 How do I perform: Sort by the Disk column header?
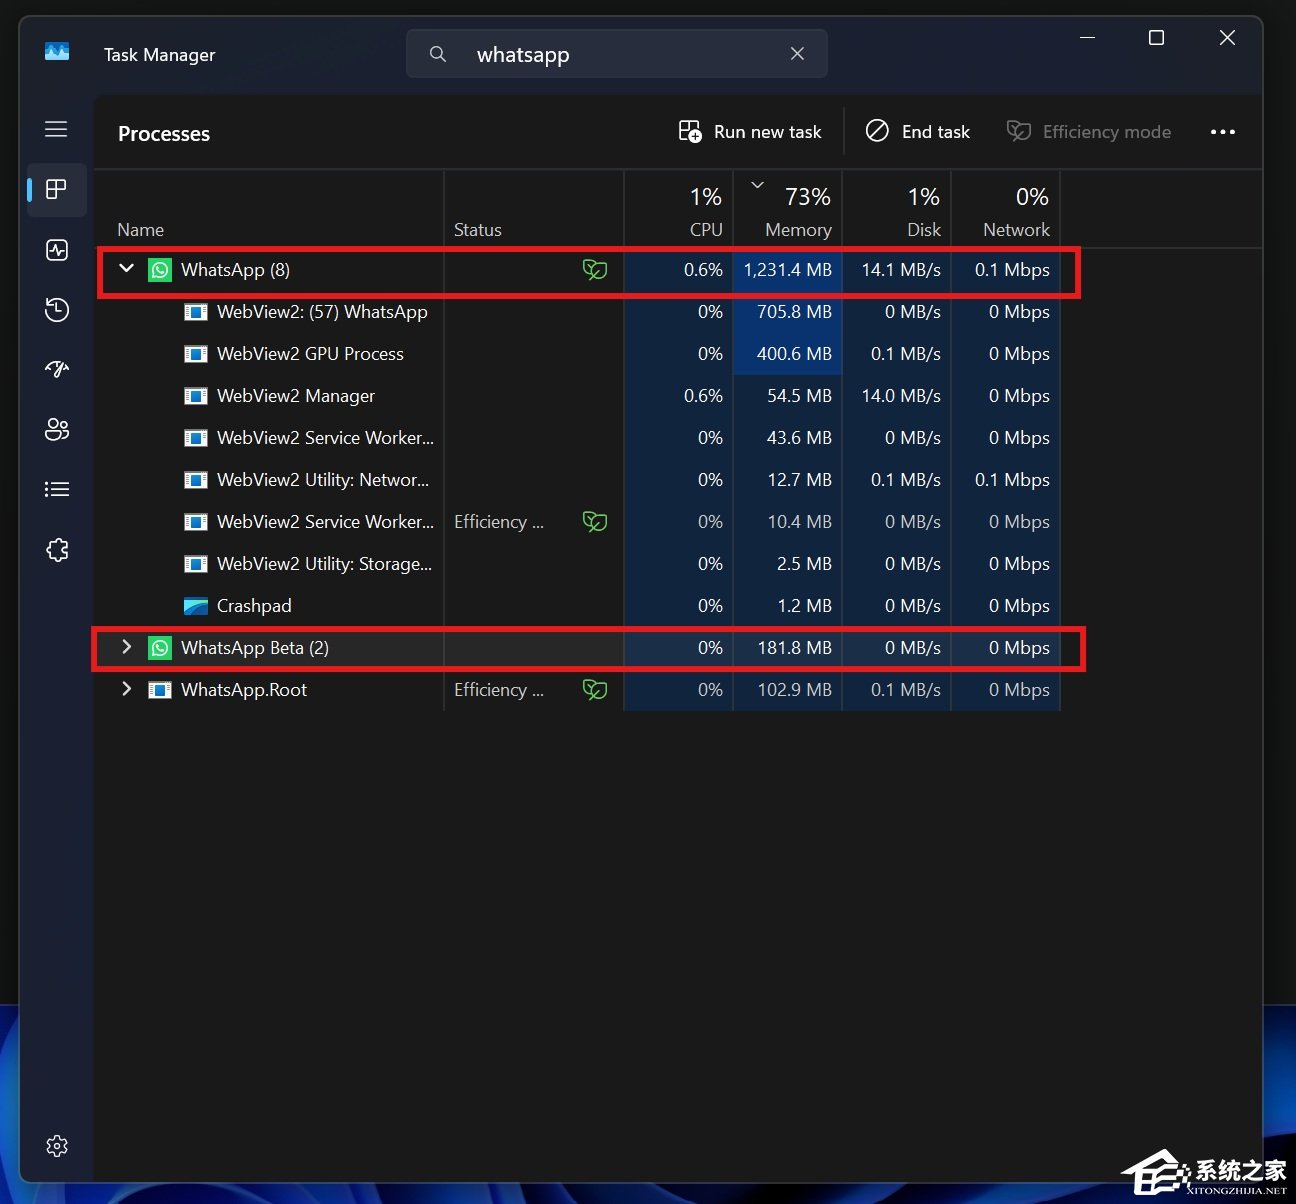[x=897, y=210]
